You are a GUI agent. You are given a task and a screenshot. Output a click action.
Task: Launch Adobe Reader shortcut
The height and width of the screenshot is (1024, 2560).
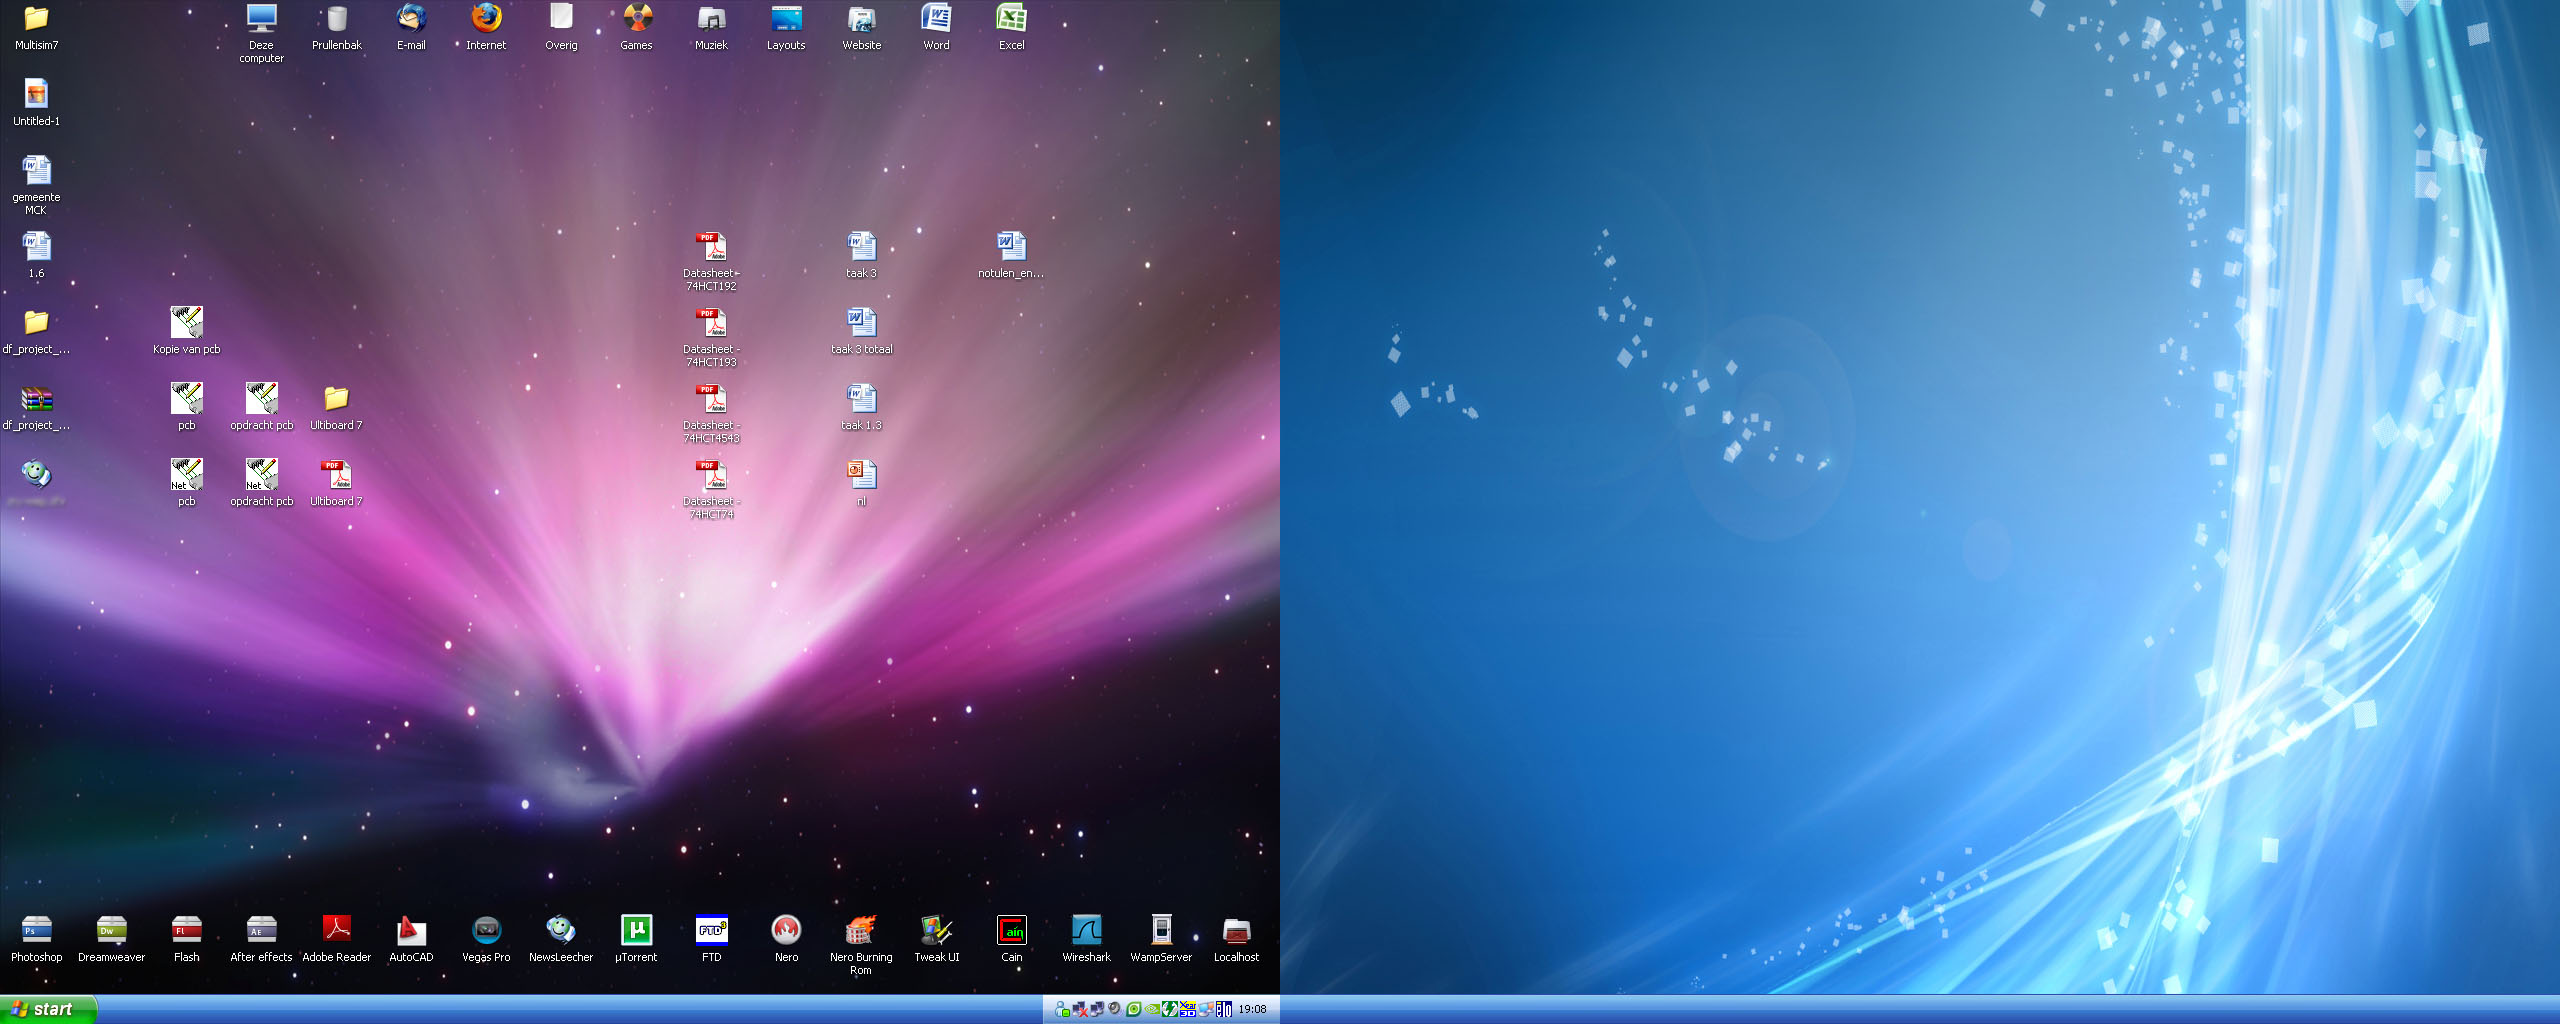click(336, 939)
